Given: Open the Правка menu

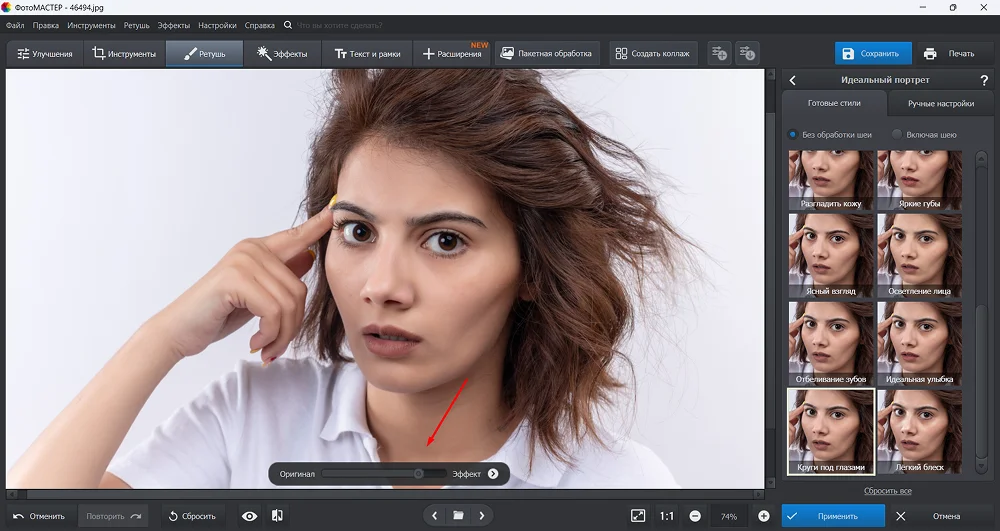Looking at the screenshot, I should pyautogui.click(x=45, y=25).
